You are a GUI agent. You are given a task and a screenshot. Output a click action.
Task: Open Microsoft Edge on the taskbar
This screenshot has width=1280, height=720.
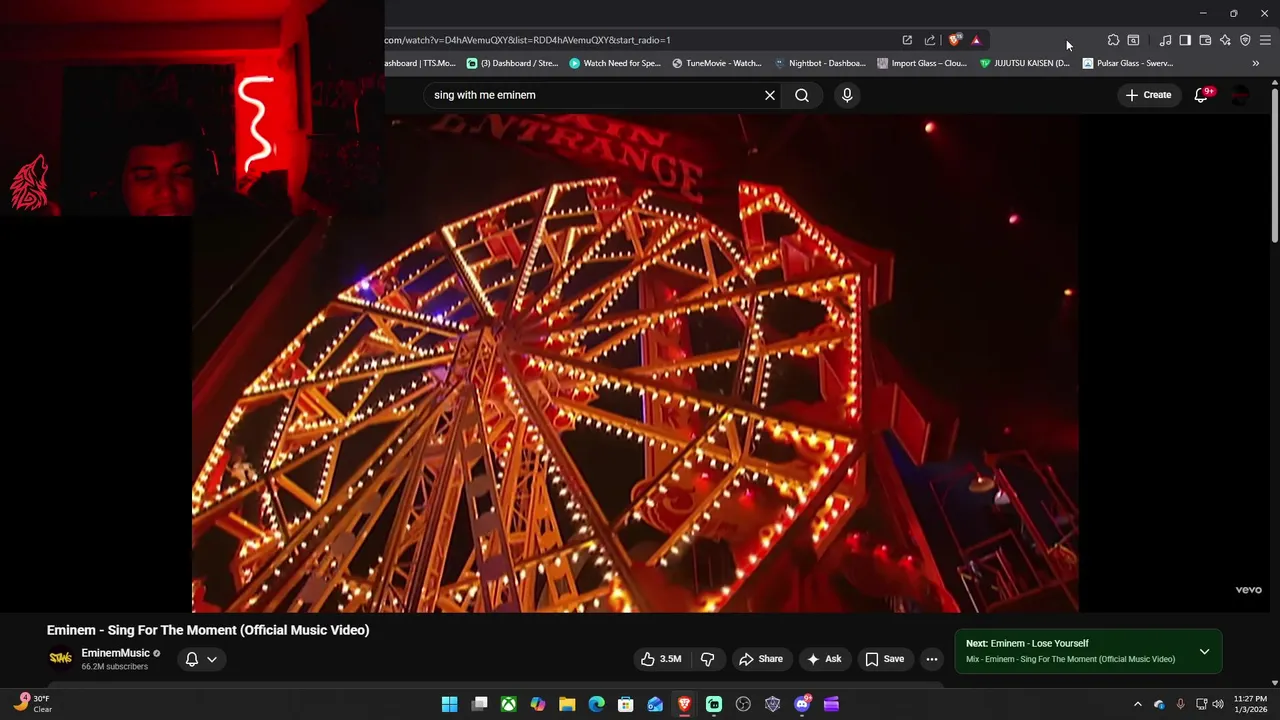(597, 704)
